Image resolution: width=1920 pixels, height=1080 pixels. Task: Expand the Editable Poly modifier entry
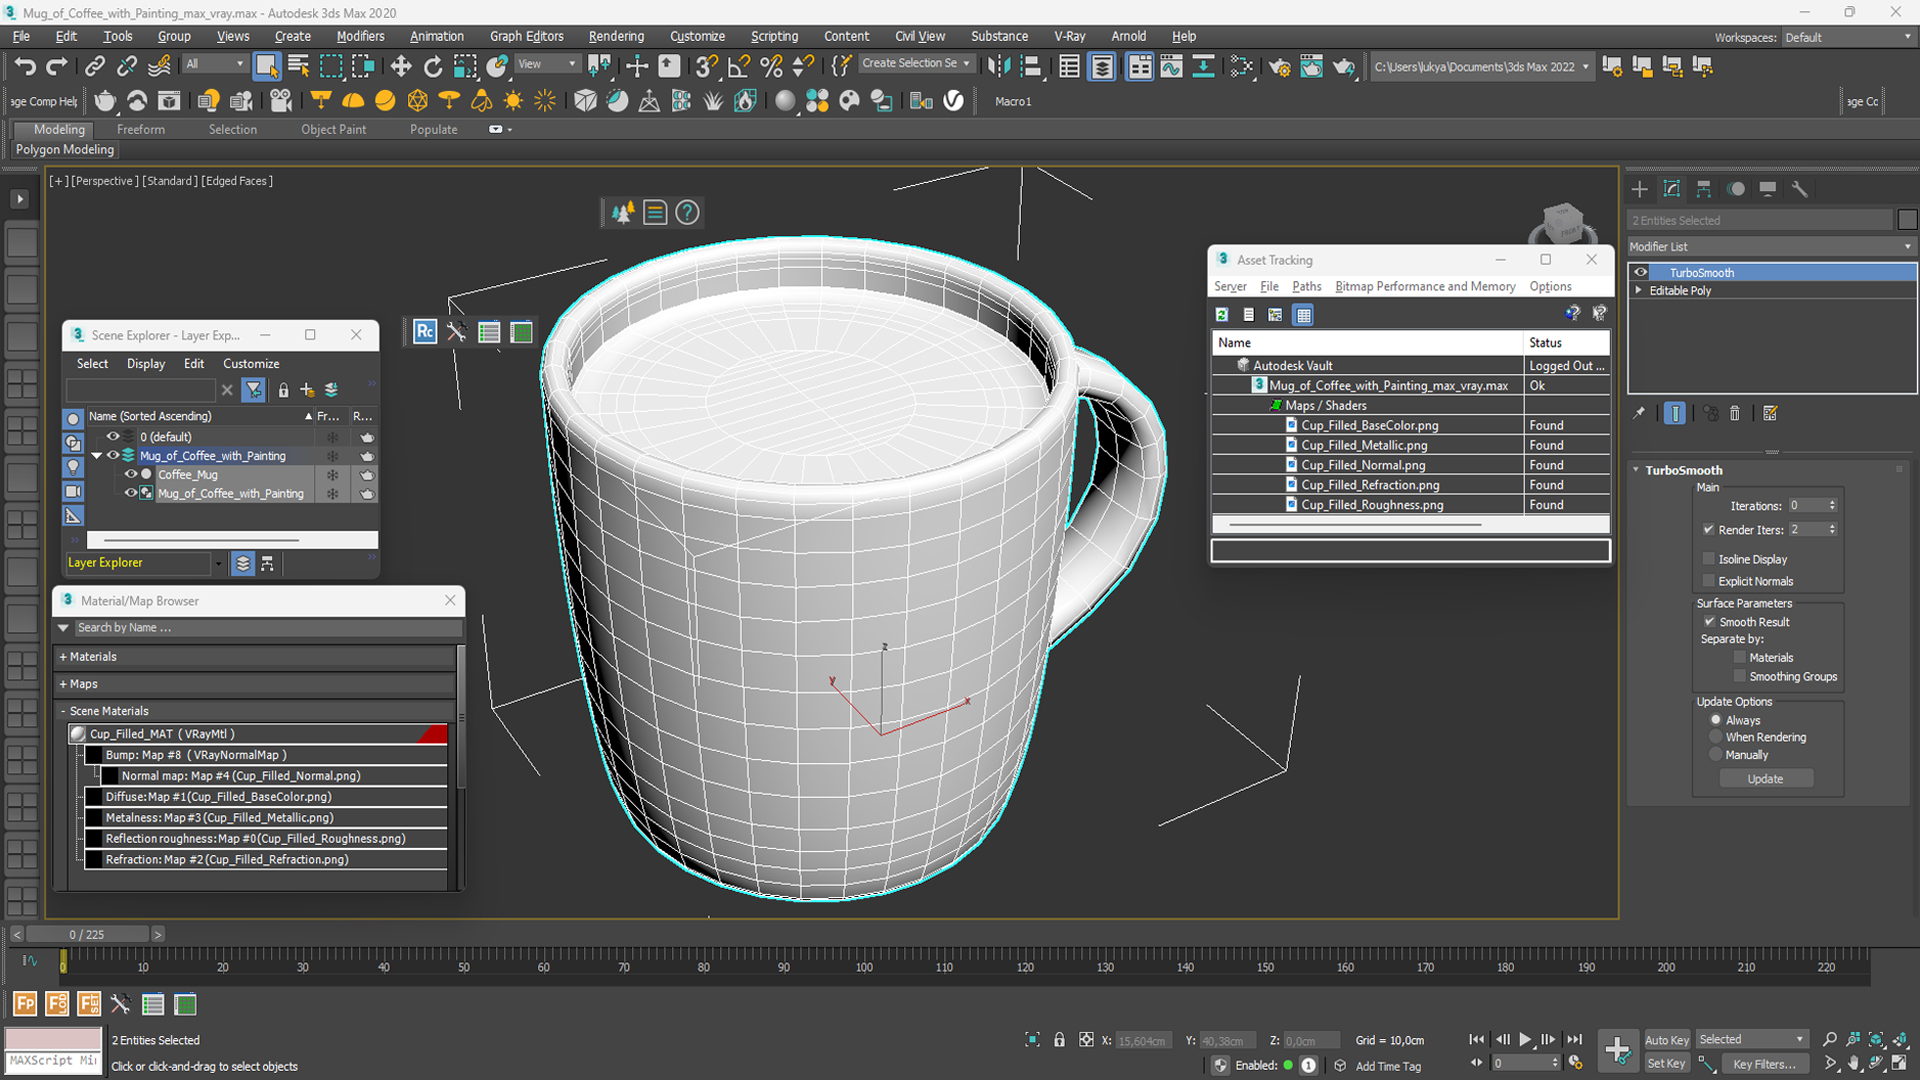tap(1638, 290)
